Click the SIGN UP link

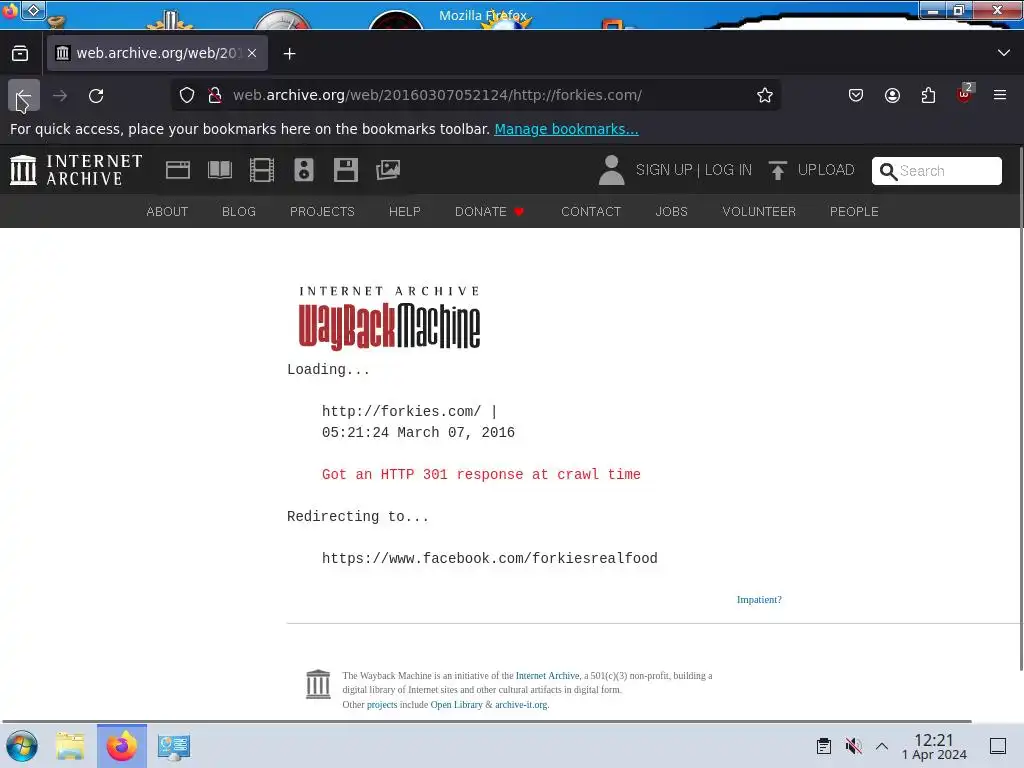click(x=664, y=170)
